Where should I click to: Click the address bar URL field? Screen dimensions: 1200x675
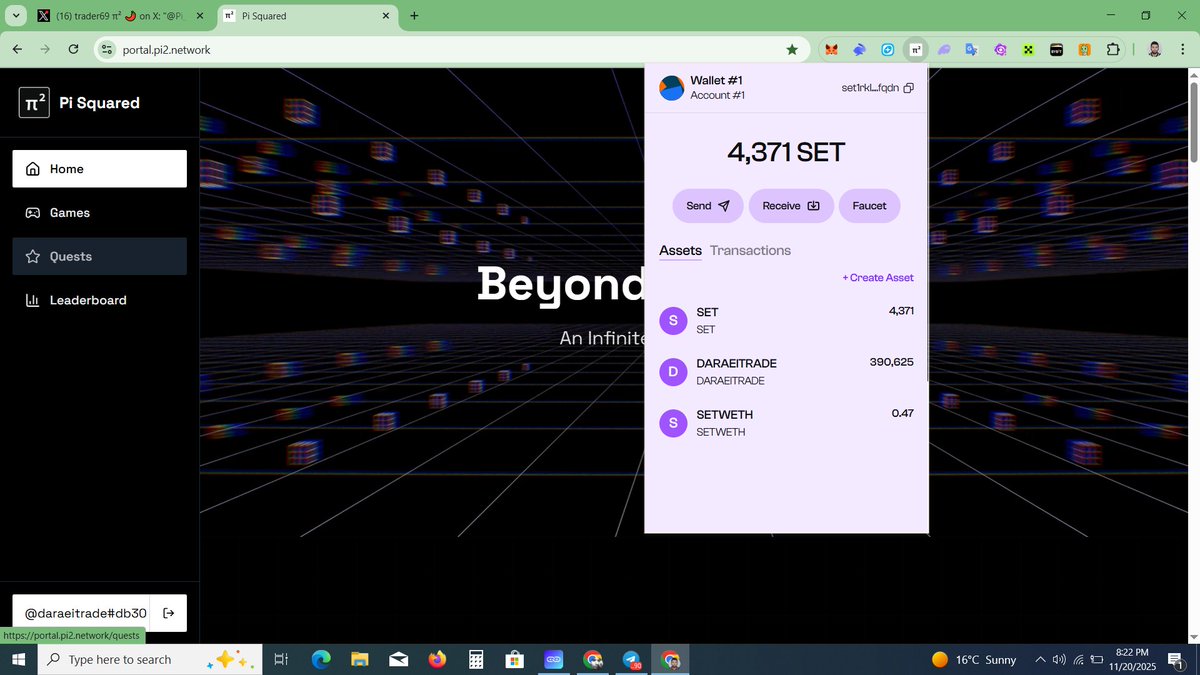pos(450,49)
